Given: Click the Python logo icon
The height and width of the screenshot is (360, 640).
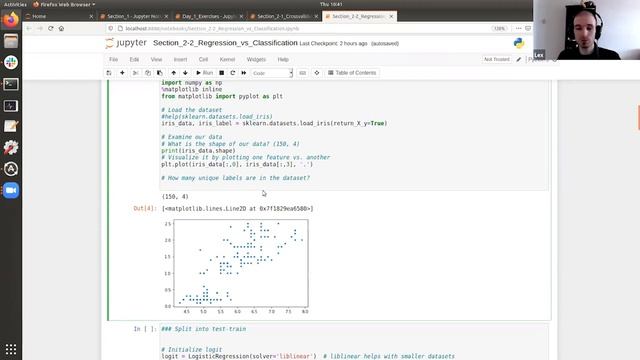Looking at the screenshot, I should pos(519,43).
